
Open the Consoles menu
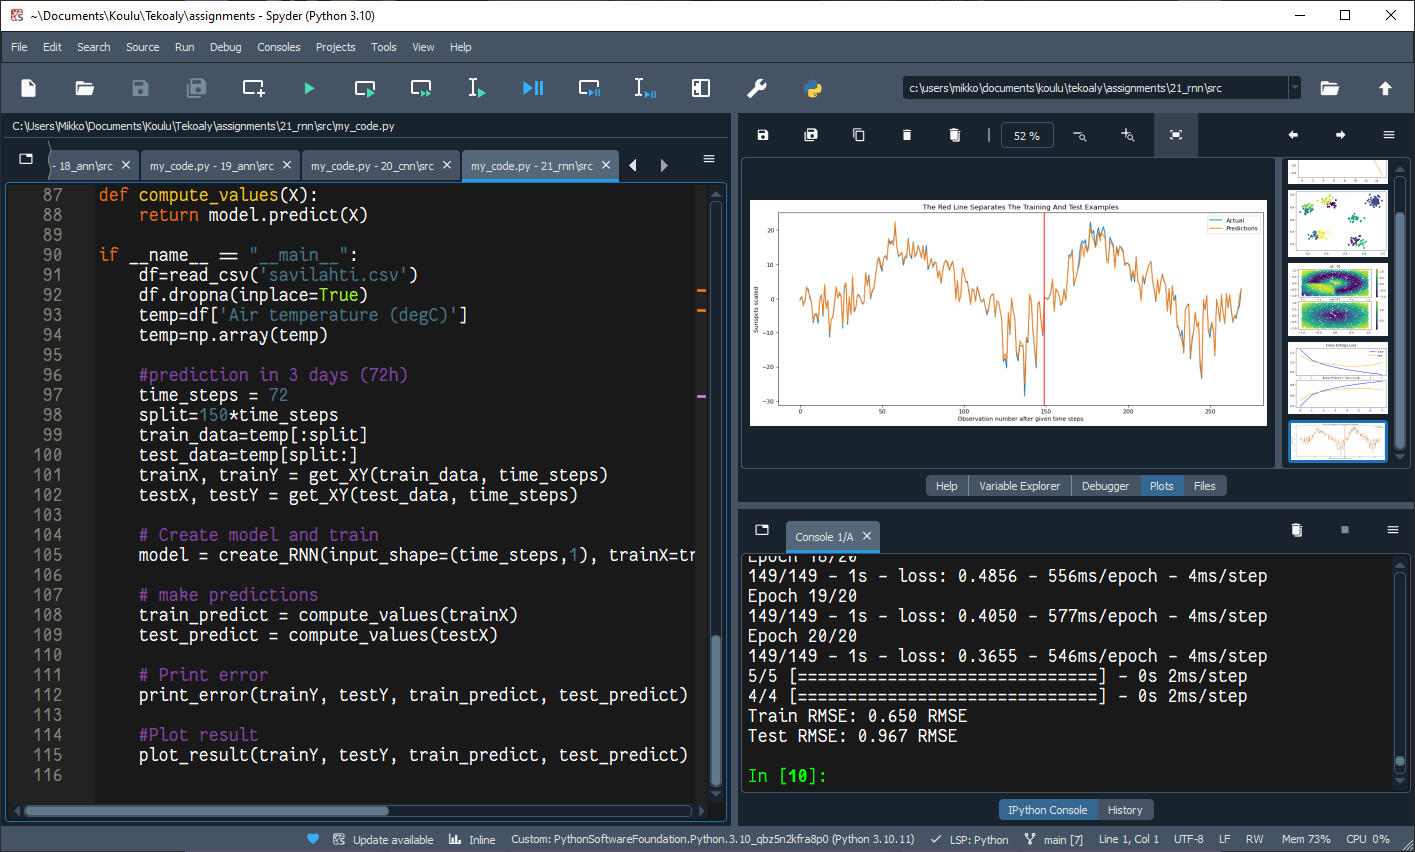(x=278, y=47)
